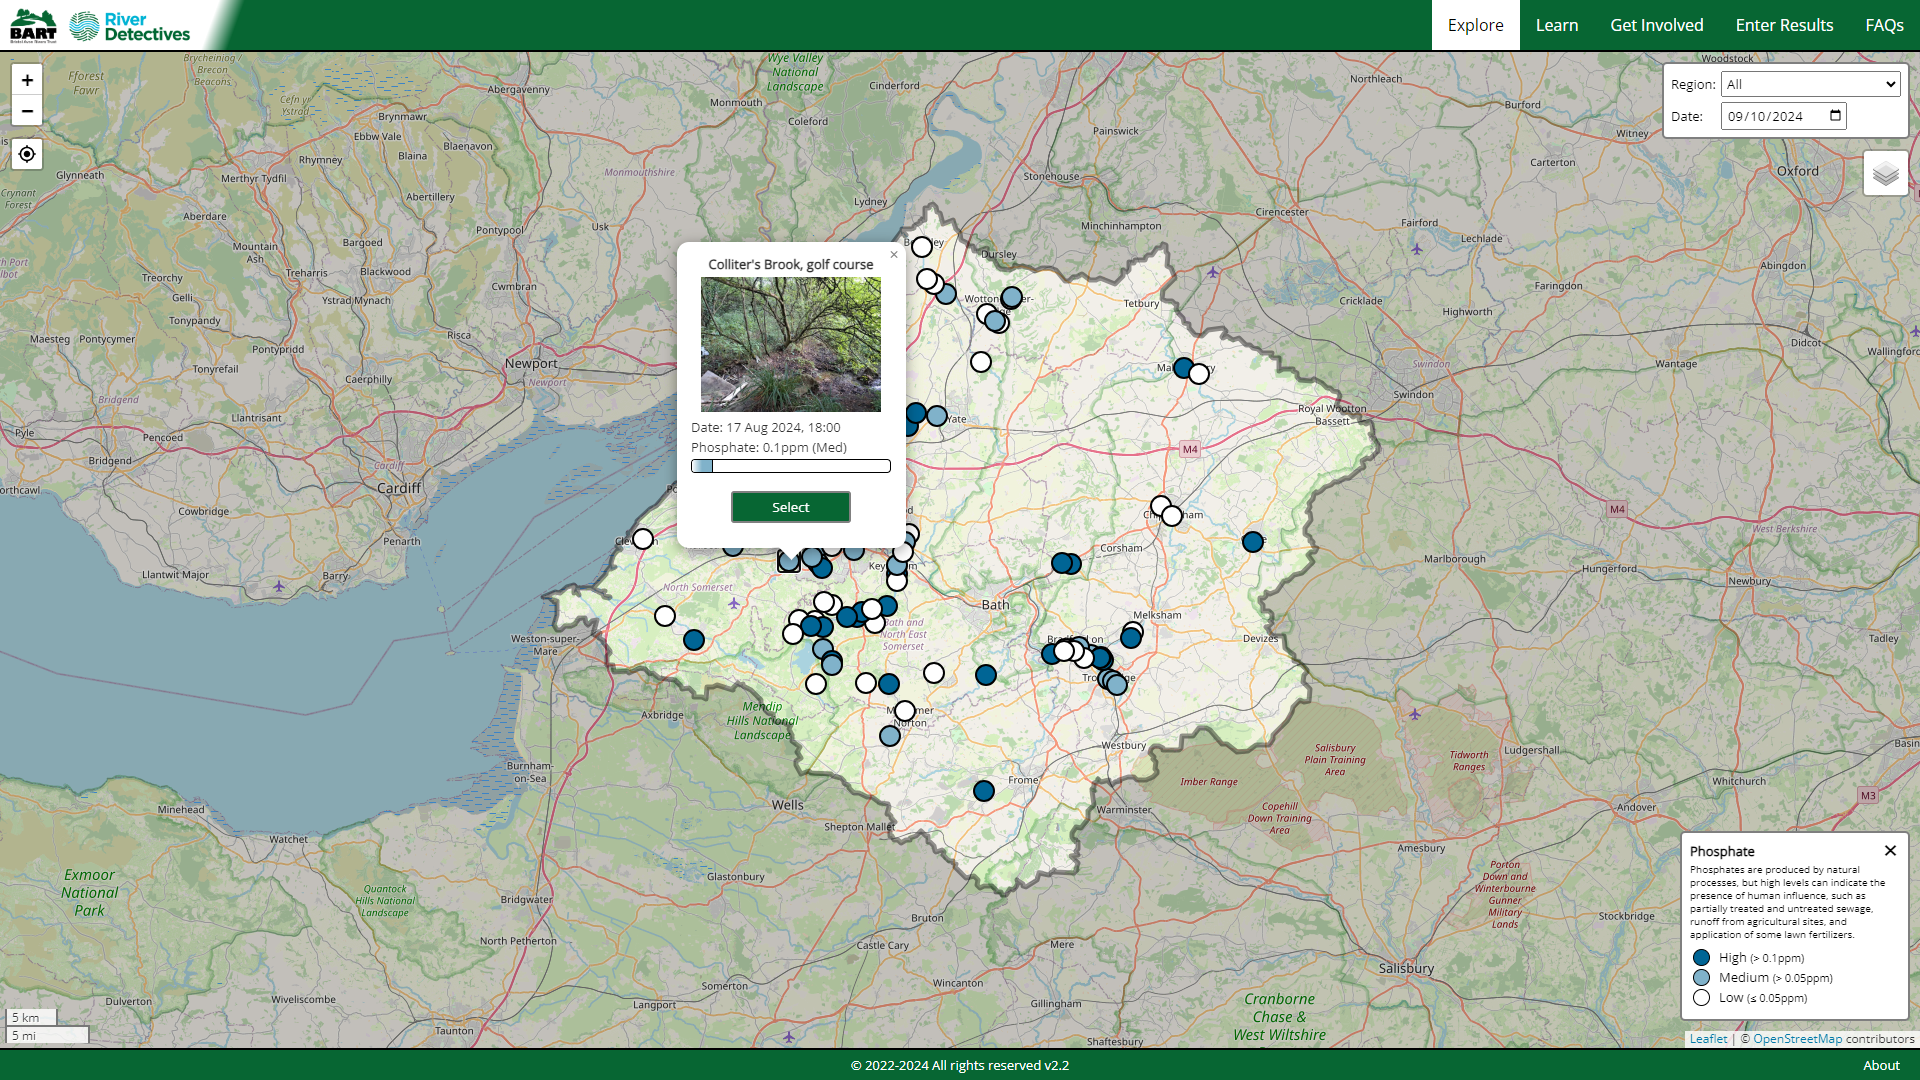
Task: Open the date picker calendar icon
Action: [1835, 115]
